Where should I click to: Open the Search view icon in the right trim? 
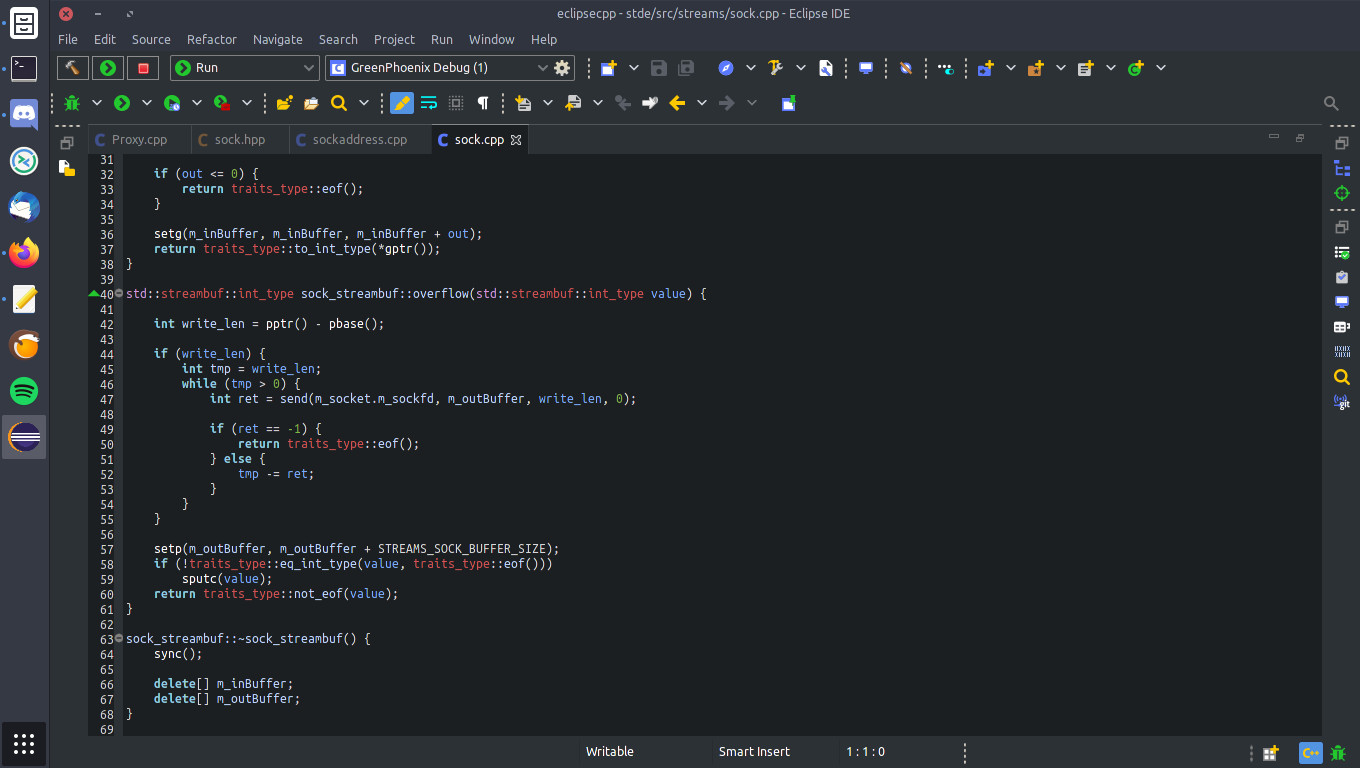click(x=1342, y=377)
